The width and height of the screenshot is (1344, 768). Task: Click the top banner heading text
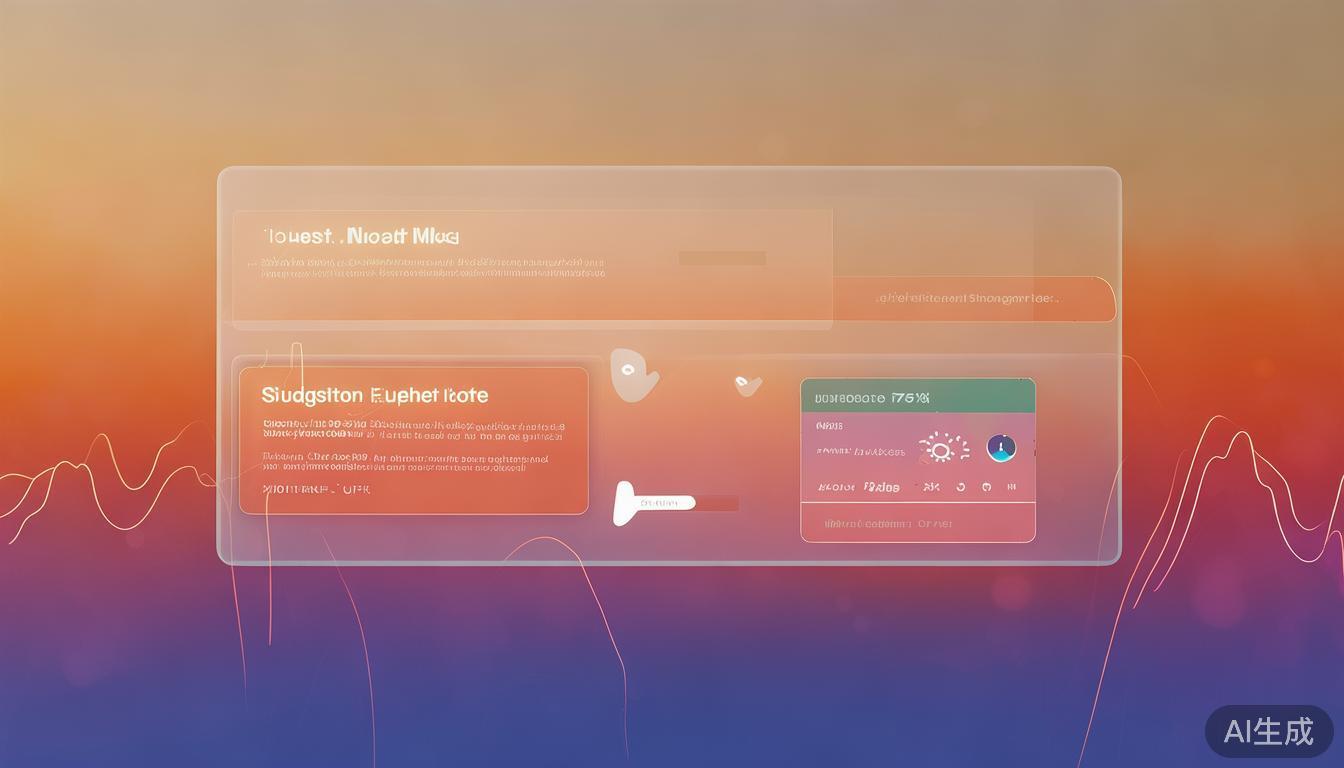pos(362,237)
